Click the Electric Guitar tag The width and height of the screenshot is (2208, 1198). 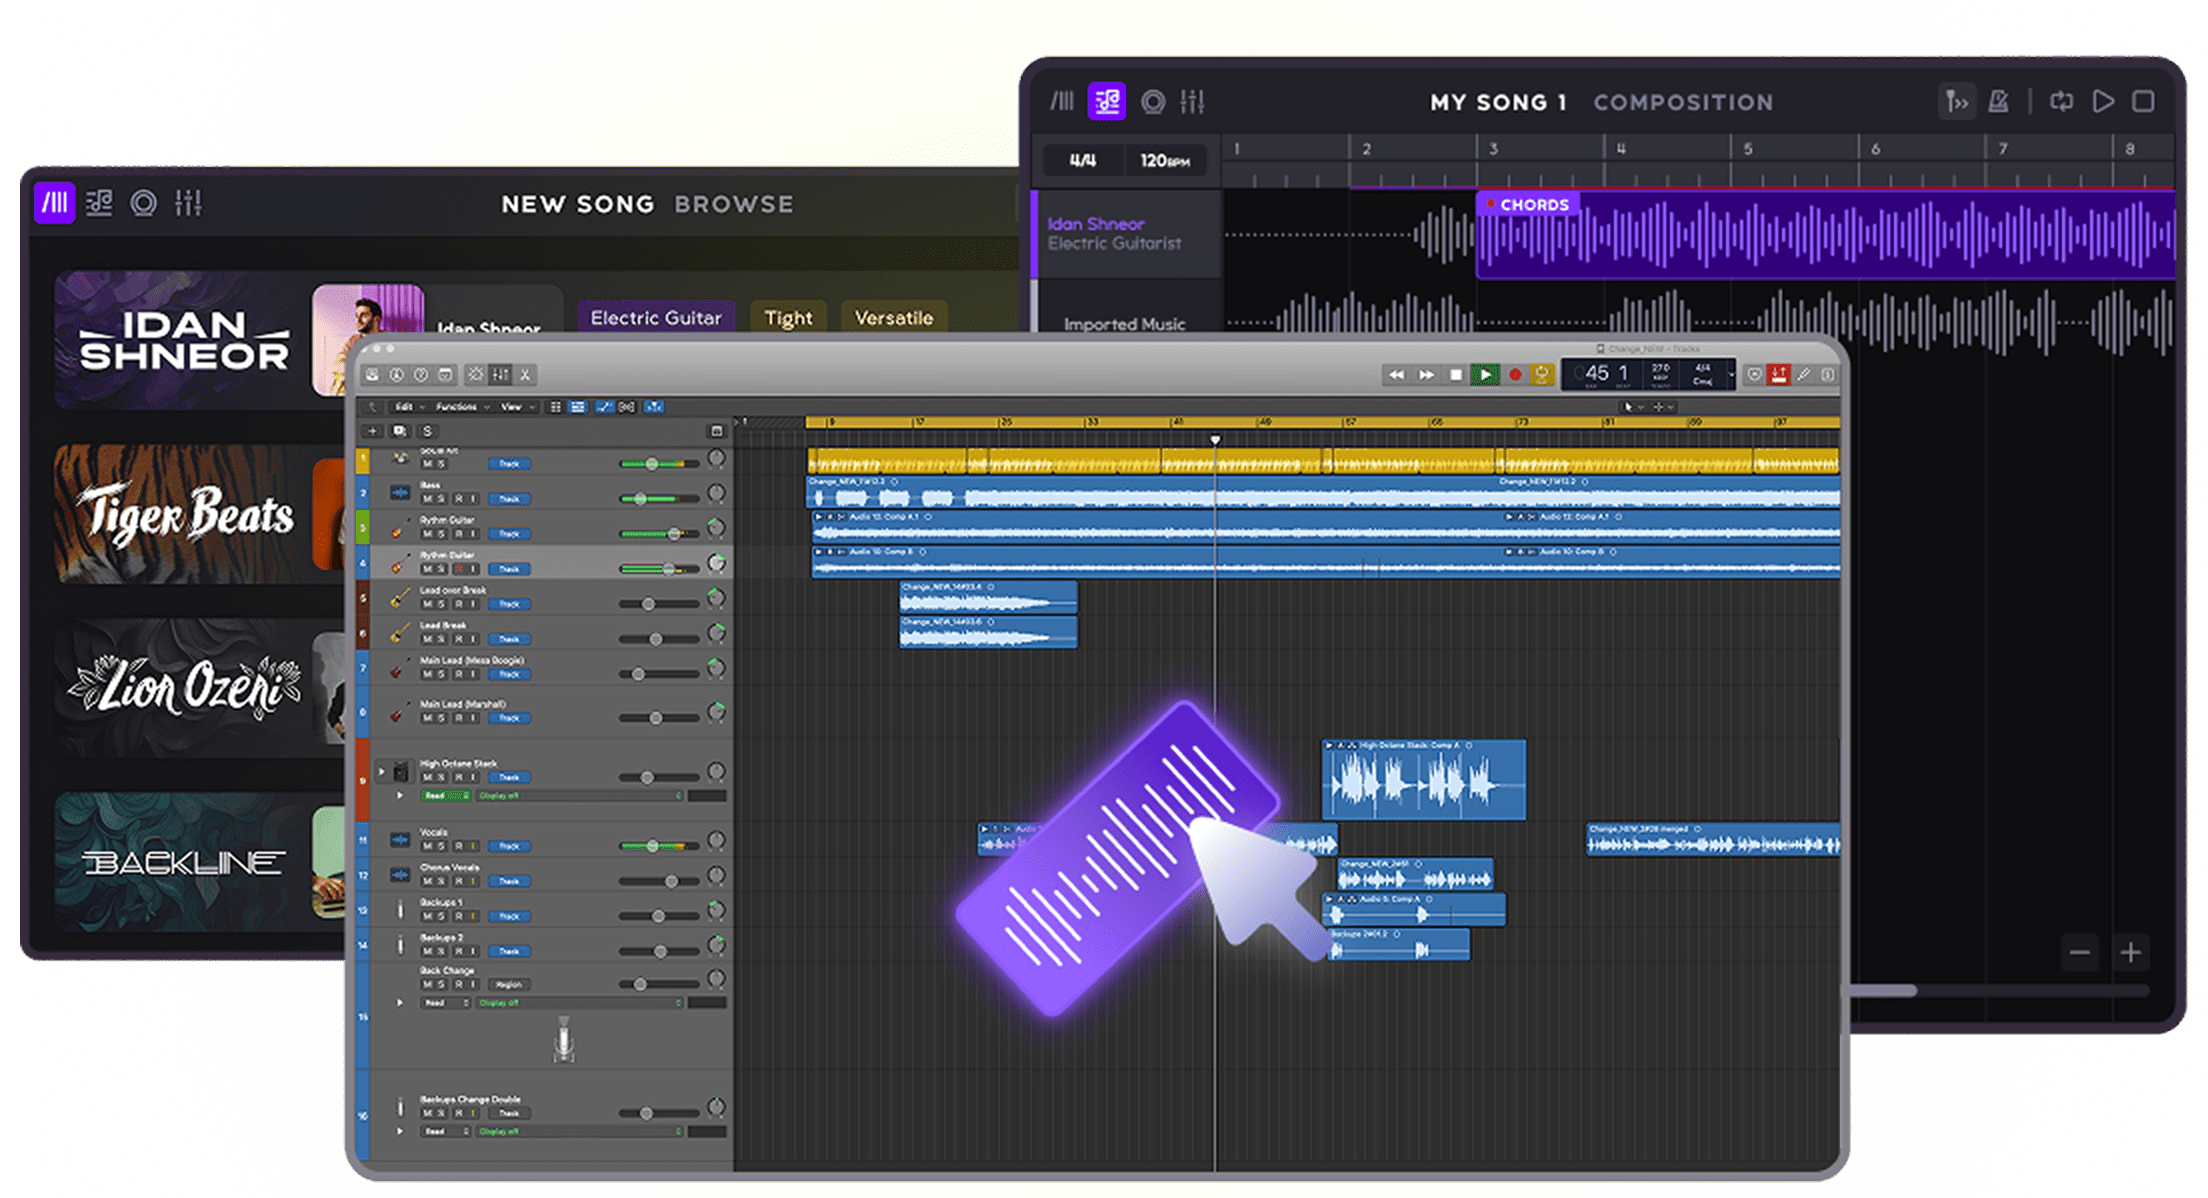tap(655, 318)
